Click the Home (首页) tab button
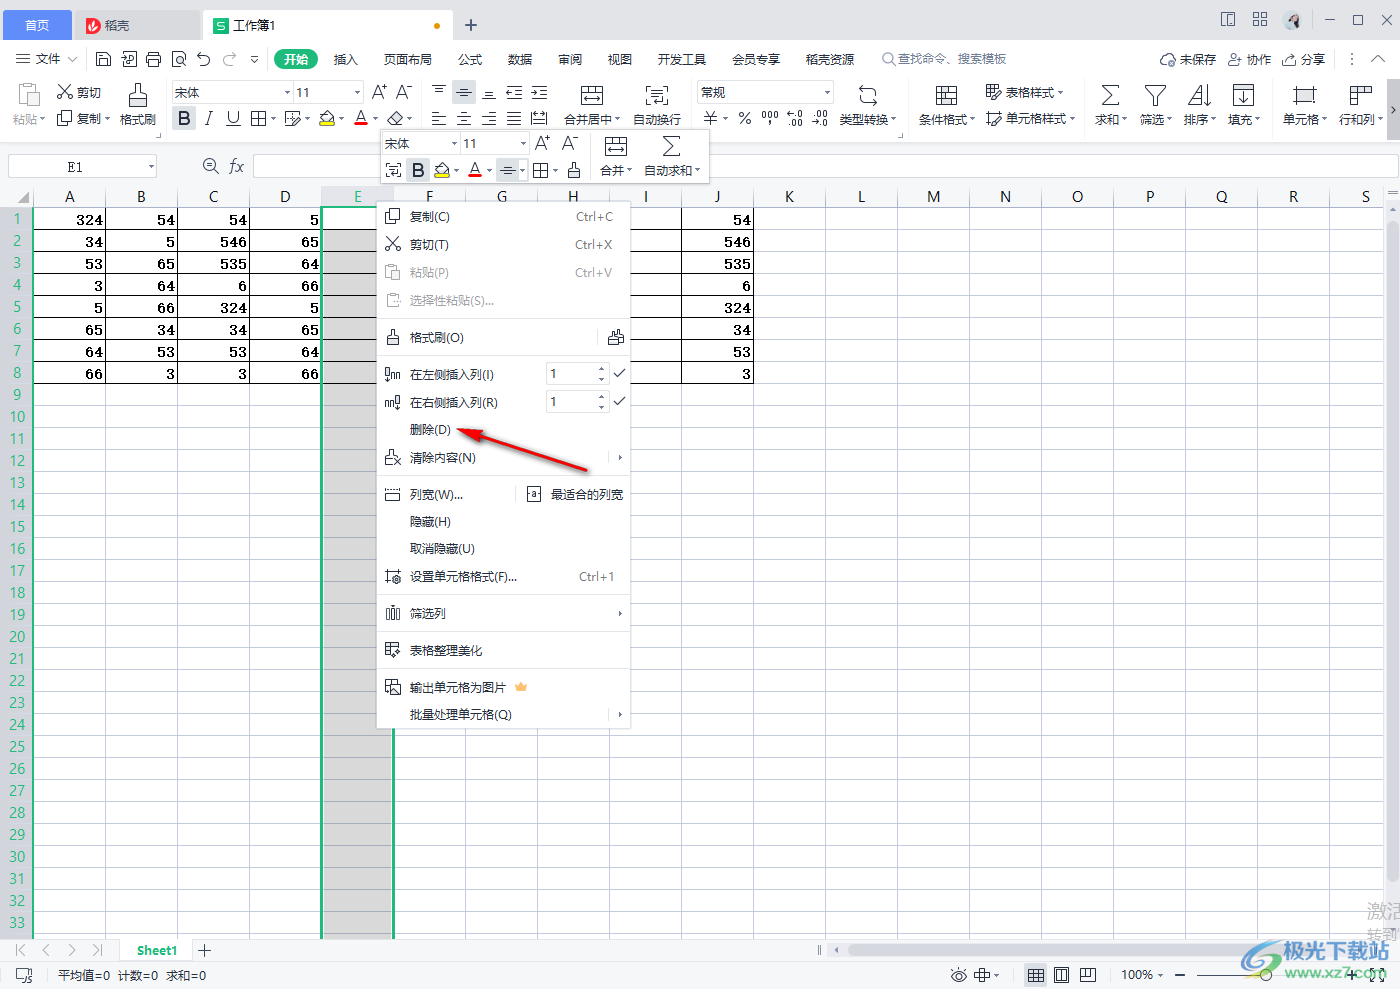 [x=37, y=25]
